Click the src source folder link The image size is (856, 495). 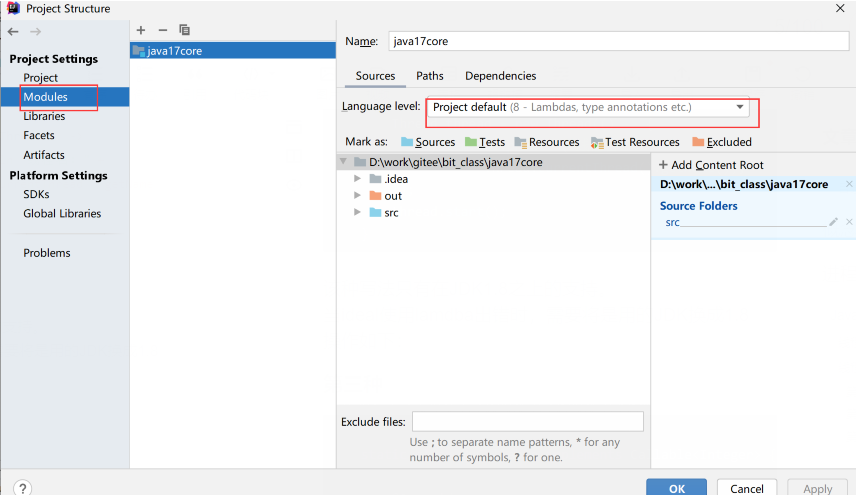pyautogui.click(x=672, y=223)
